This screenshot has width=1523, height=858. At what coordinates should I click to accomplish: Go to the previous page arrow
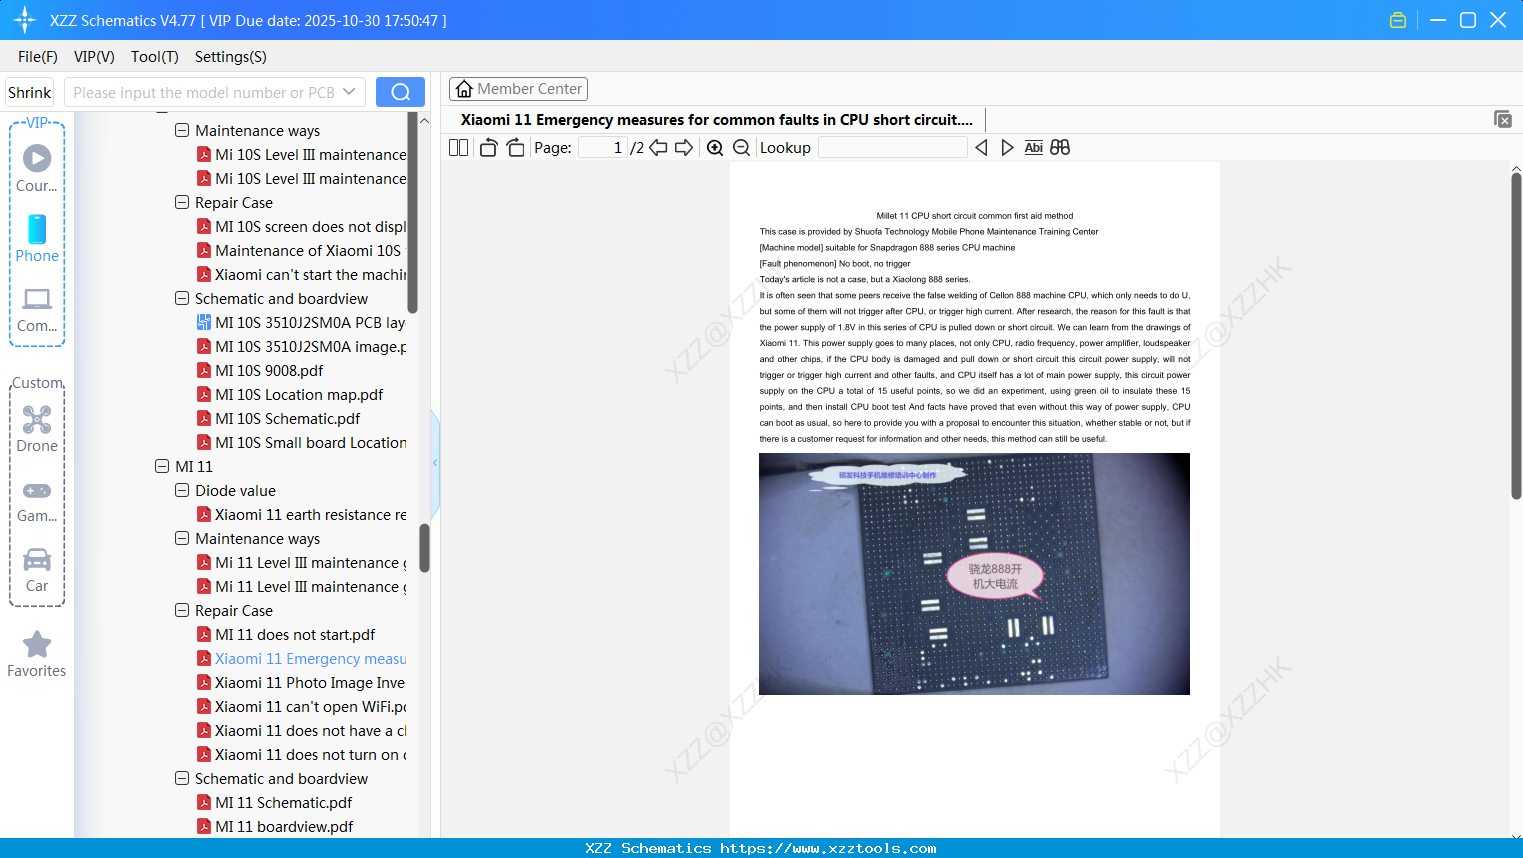point(658,148)
